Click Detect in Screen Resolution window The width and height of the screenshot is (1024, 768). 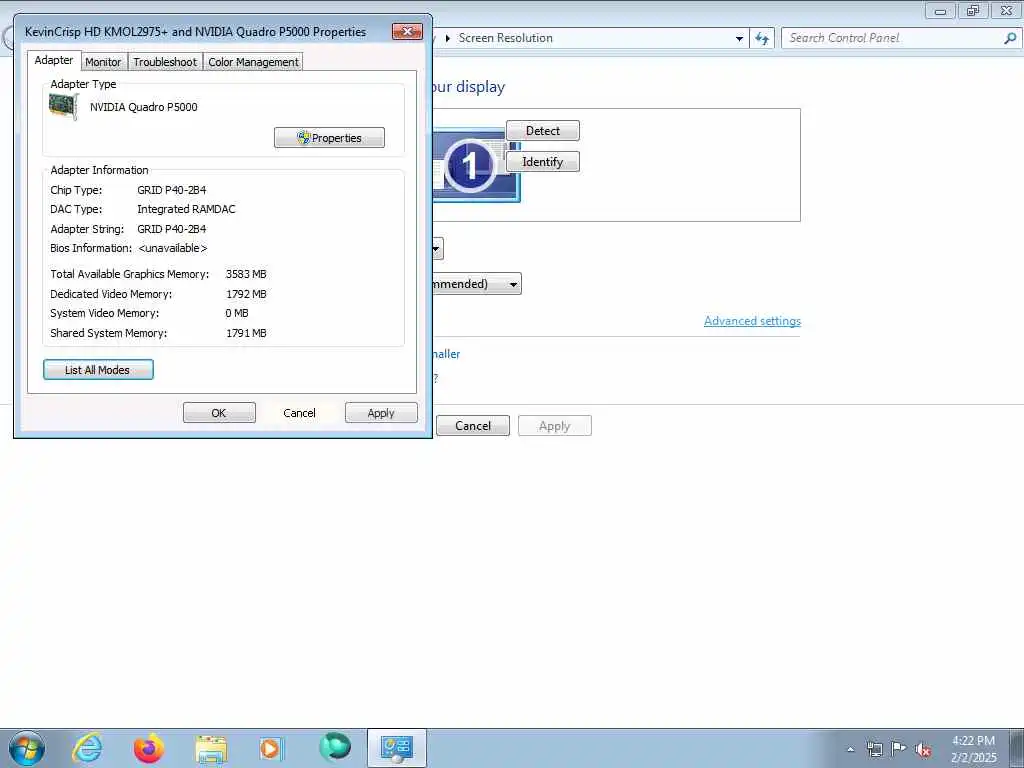point(543,131)
